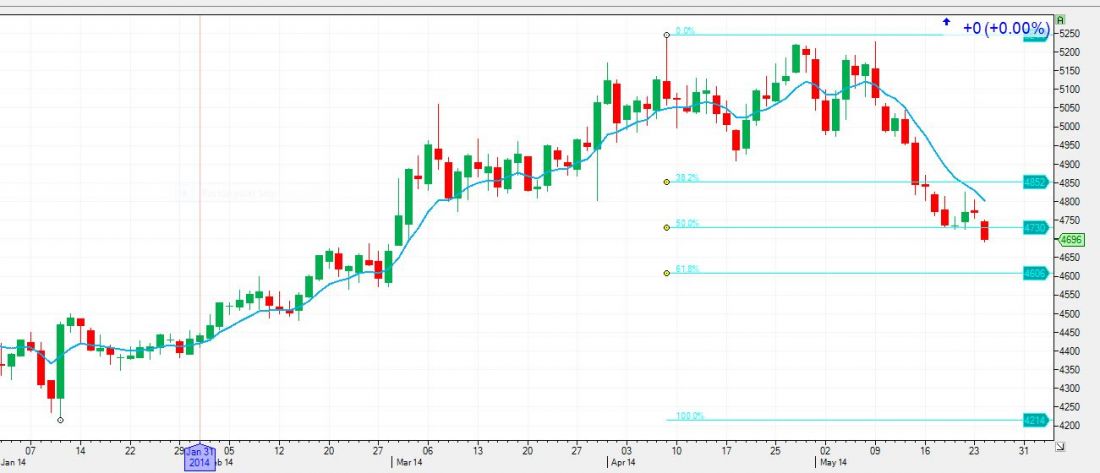This screenshot has width=1100, height=473.
Task: Click the Mar 14 label on date axis
Action: pos(407,463)
